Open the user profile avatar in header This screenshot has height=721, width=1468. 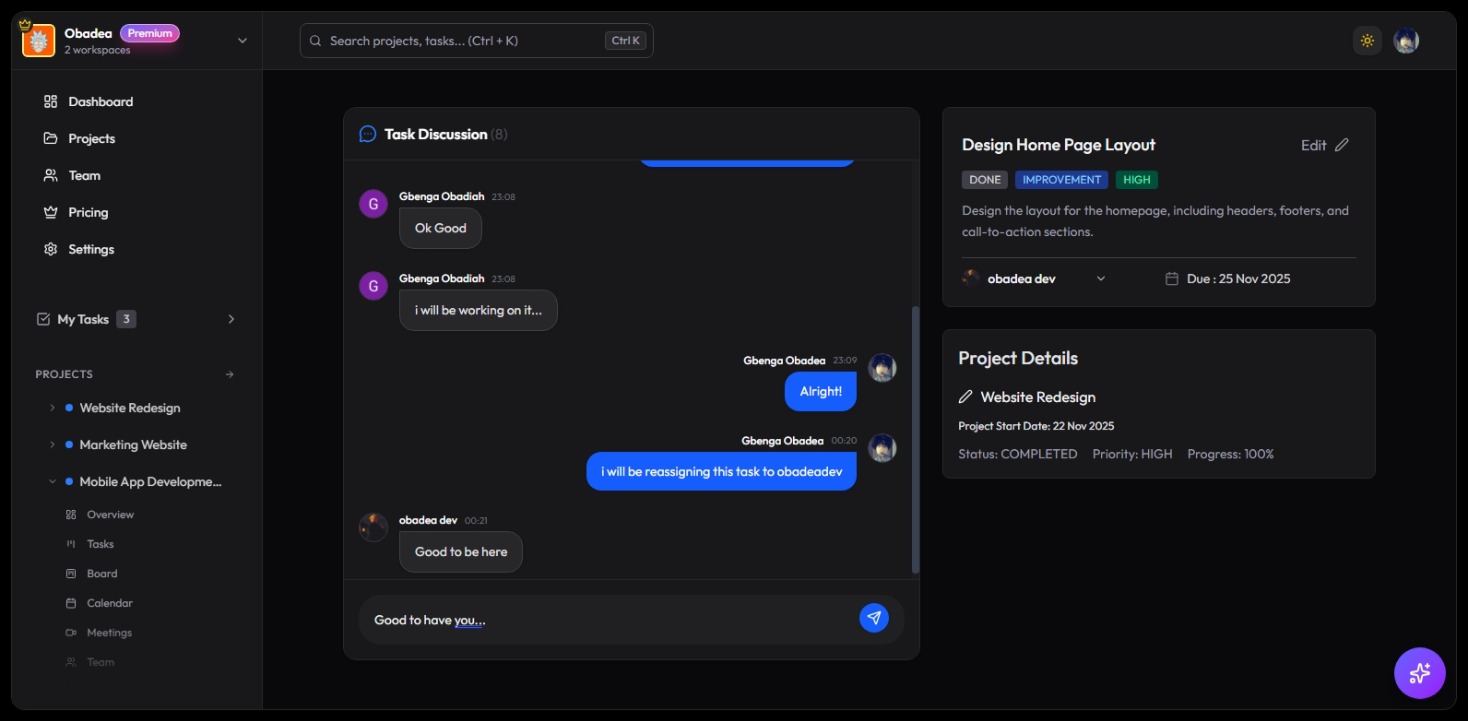[x=1406, y=41]
